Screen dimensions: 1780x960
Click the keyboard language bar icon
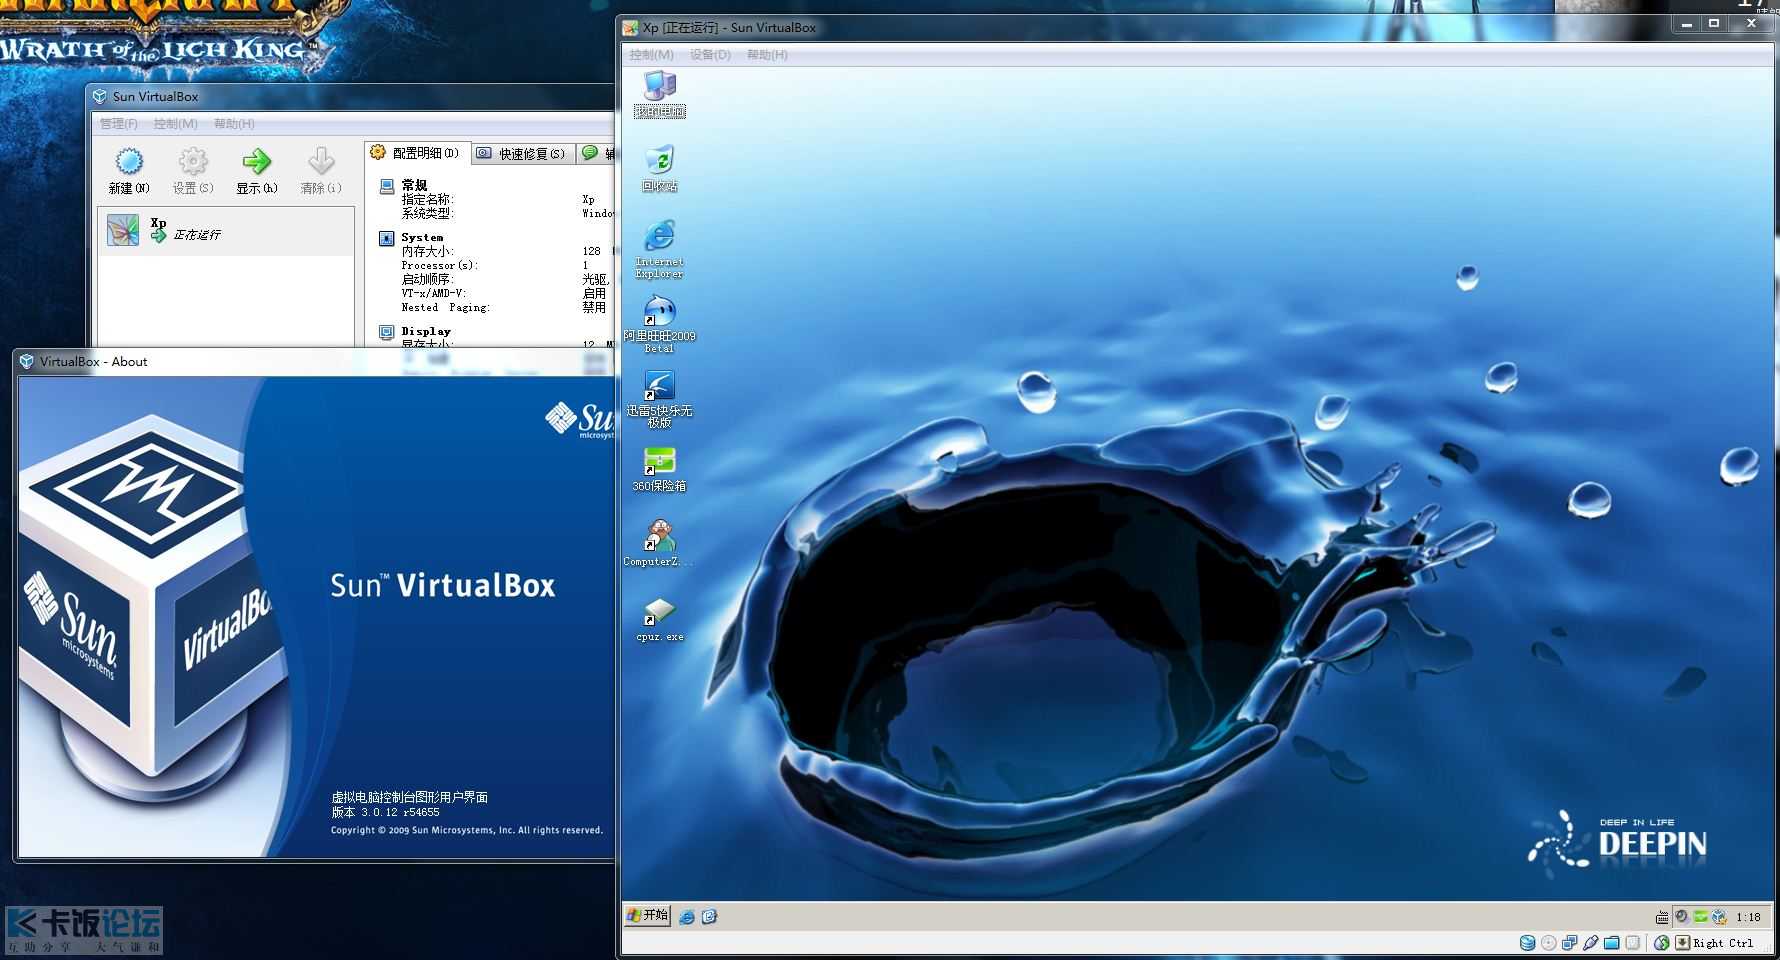click(1662, 917)
